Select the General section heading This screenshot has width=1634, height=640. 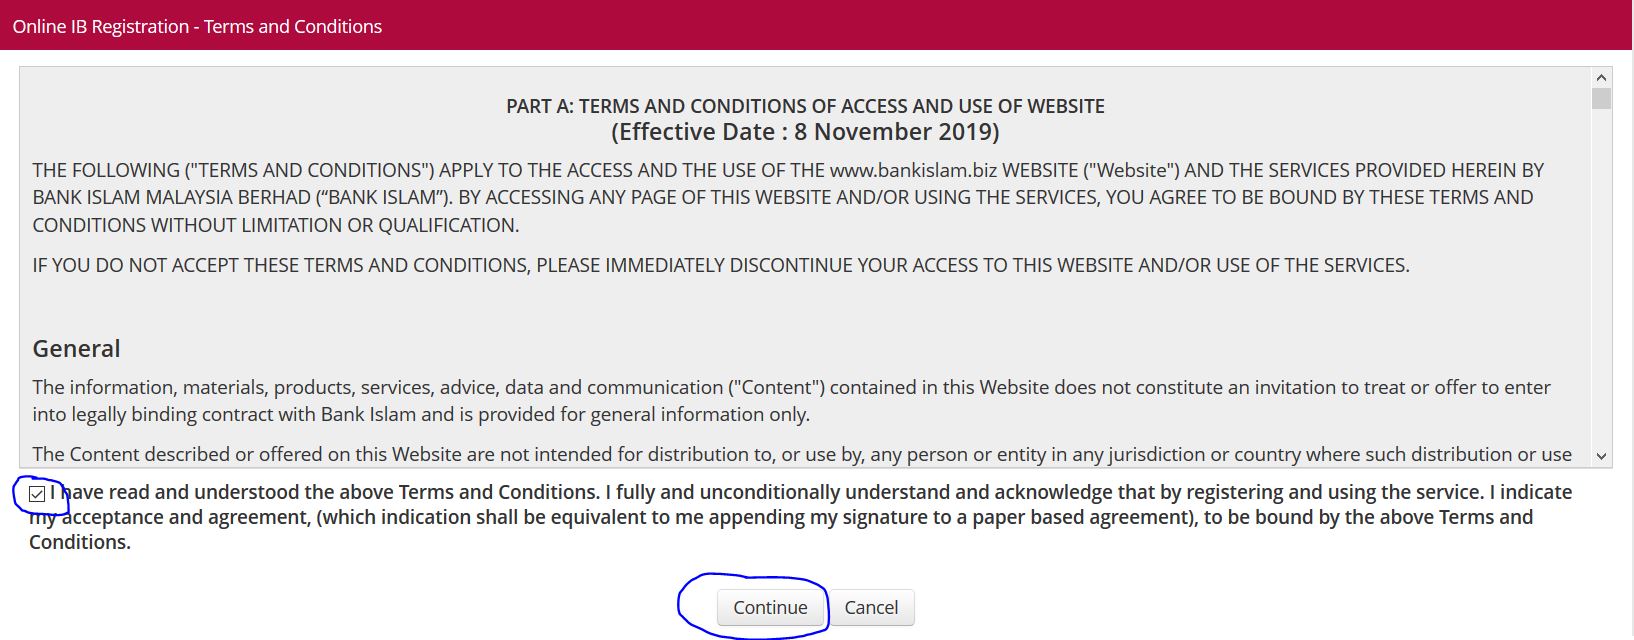76,348
